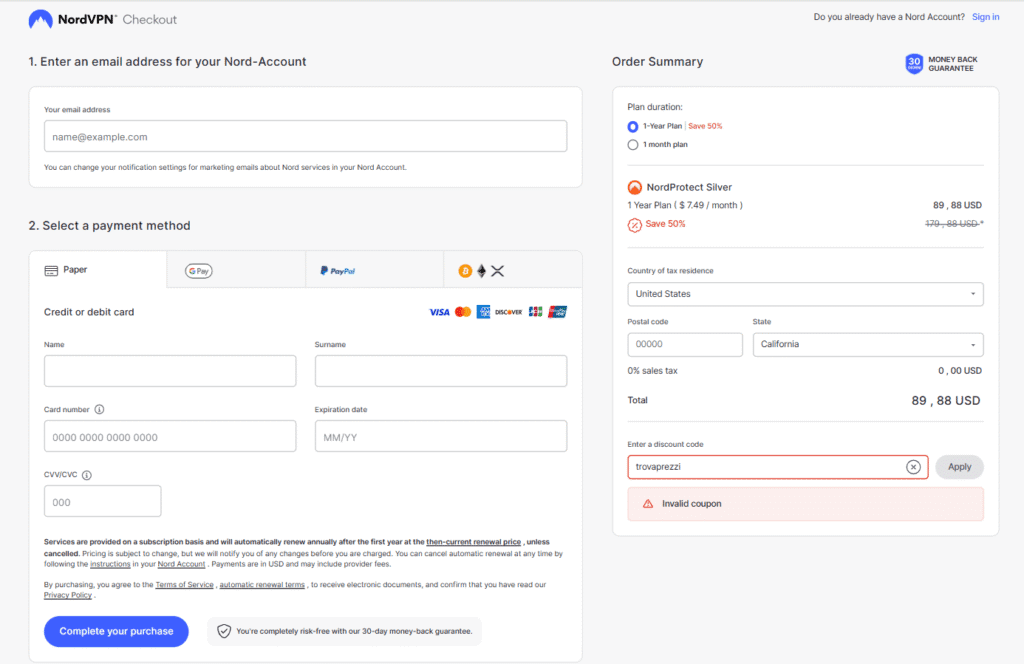Viewport: 1024px width, 664px height.
Task: Open the instructions link
Action: pos(110,564)
